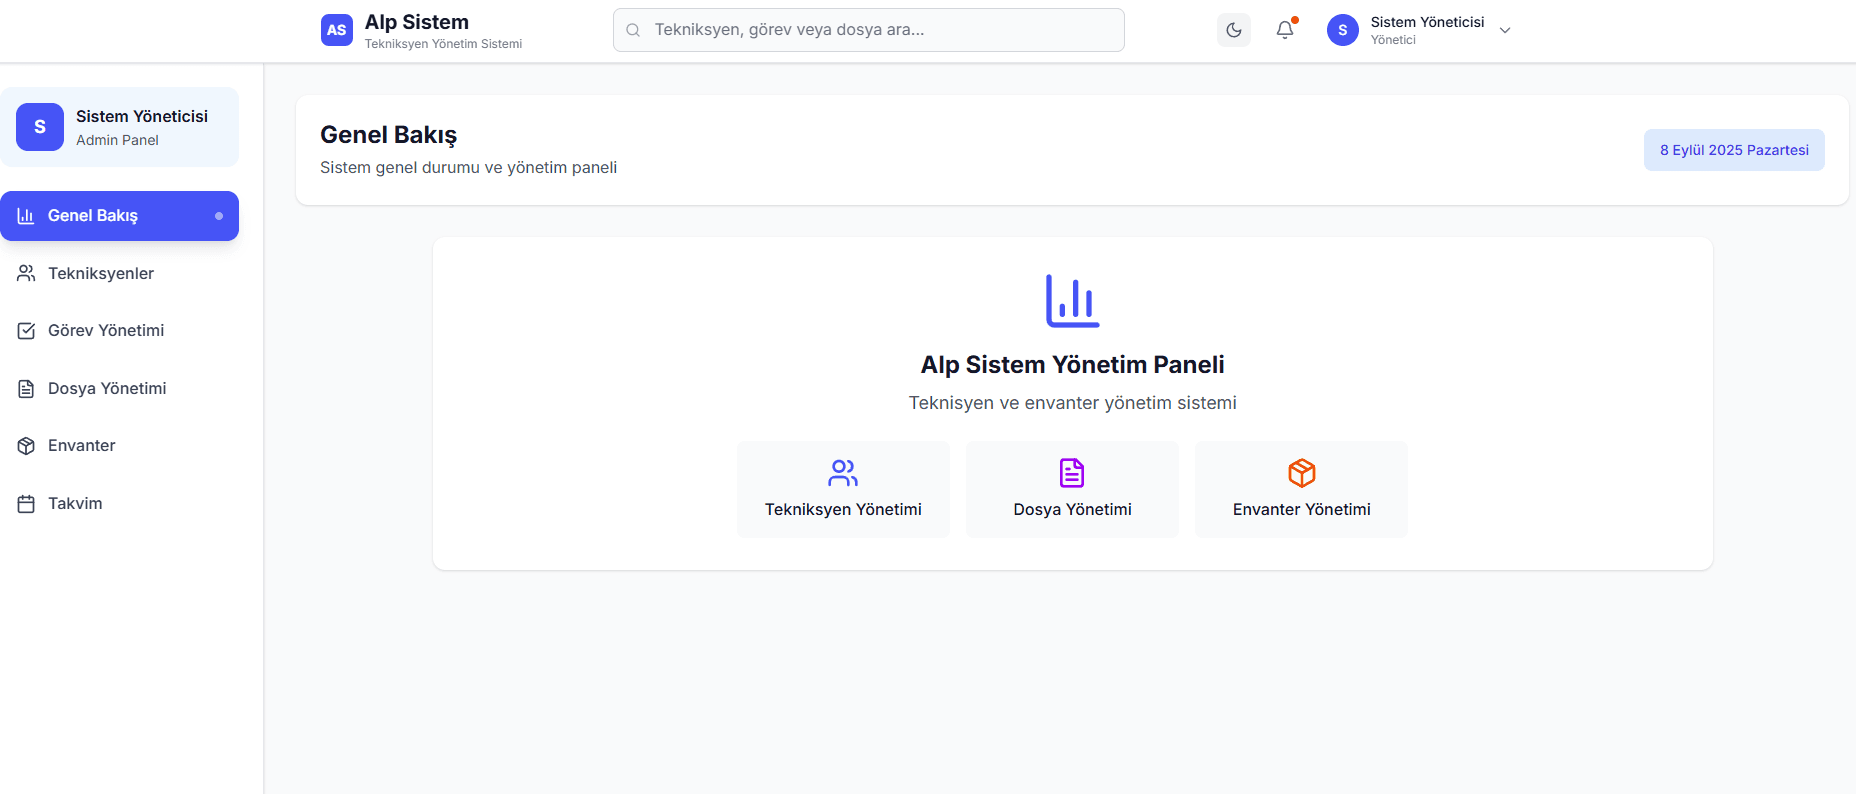The width and height of the screenshot is (1856, 794).
Task: Click the purple Dosya Yönetimi document icon
Action: point(1072,472)
